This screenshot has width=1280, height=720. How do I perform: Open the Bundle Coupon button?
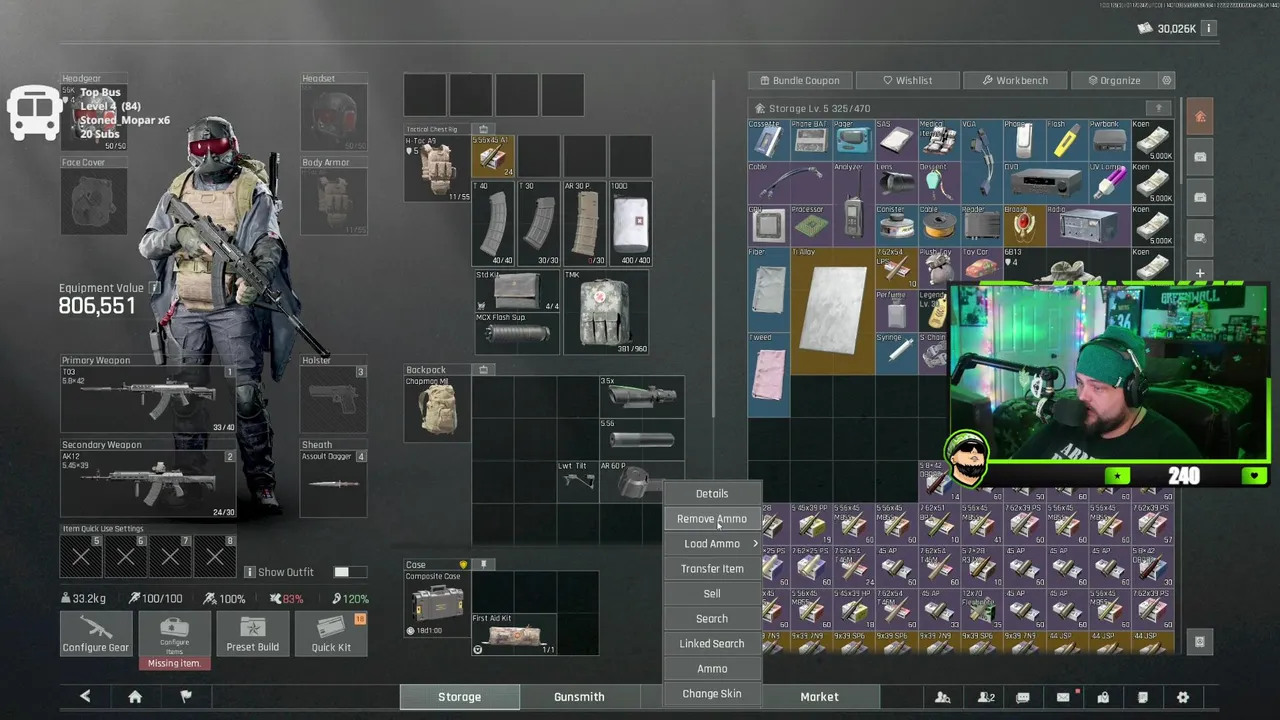[x=799, y=80]
